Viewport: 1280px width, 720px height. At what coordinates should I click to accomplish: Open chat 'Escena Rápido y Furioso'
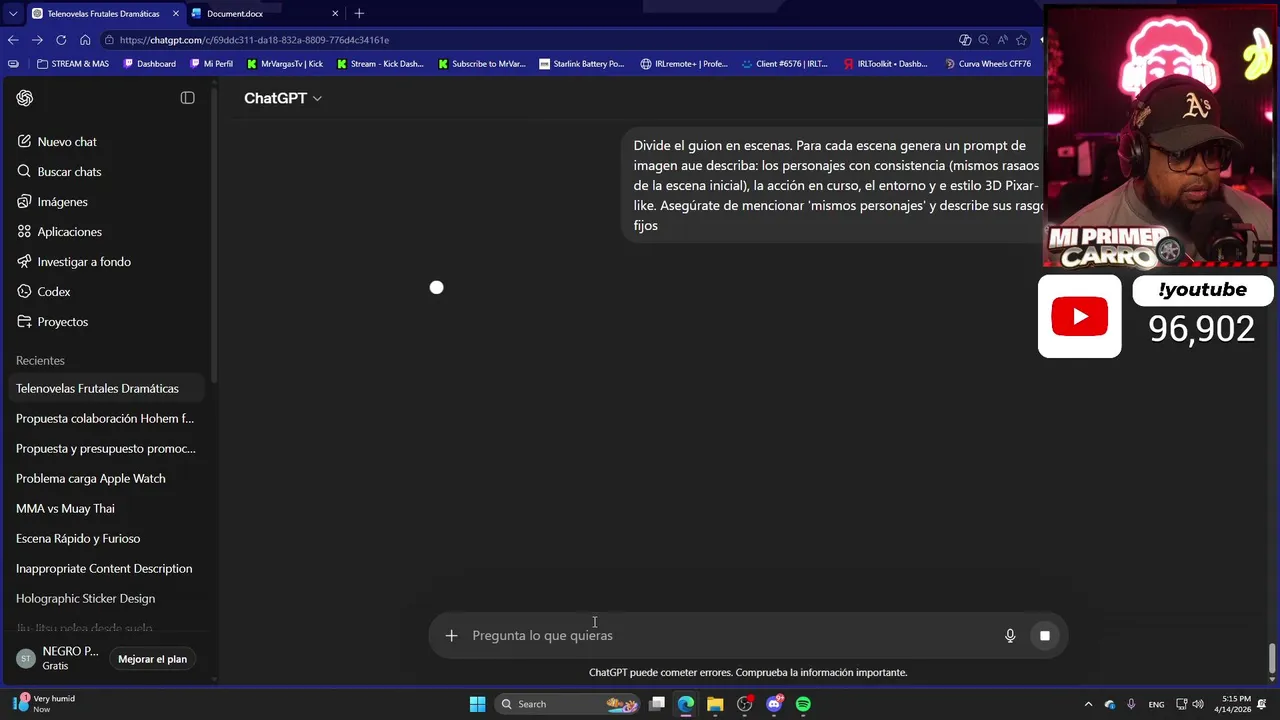(x=105, y=538)
